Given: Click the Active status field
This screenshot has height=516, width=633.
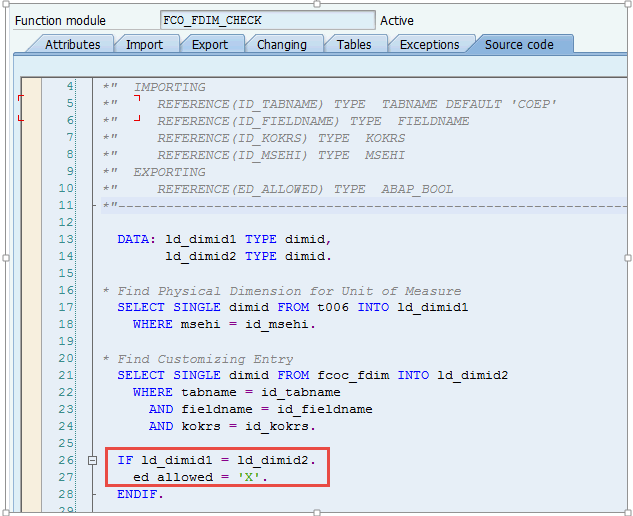Looking at the screenshot, I should (x=397, y=21).
